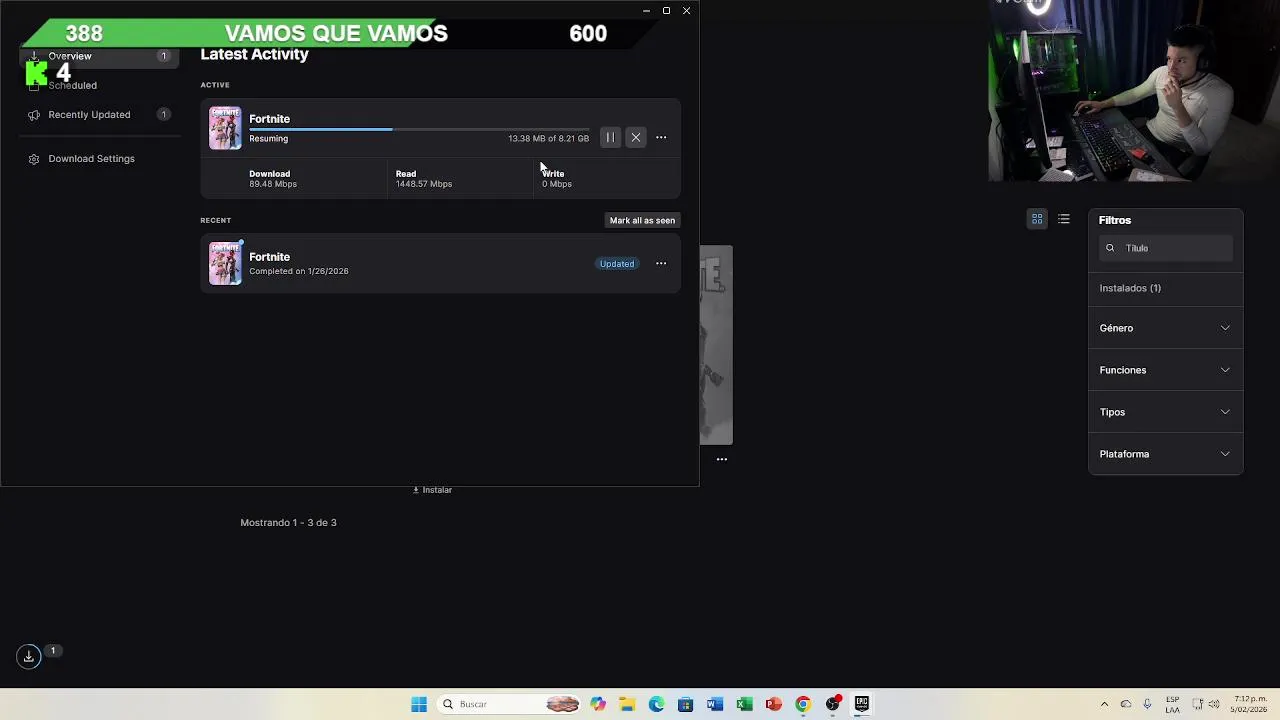Expand the Género filter
This screenshot has height=720, width=1280.
pos(1165,328)
